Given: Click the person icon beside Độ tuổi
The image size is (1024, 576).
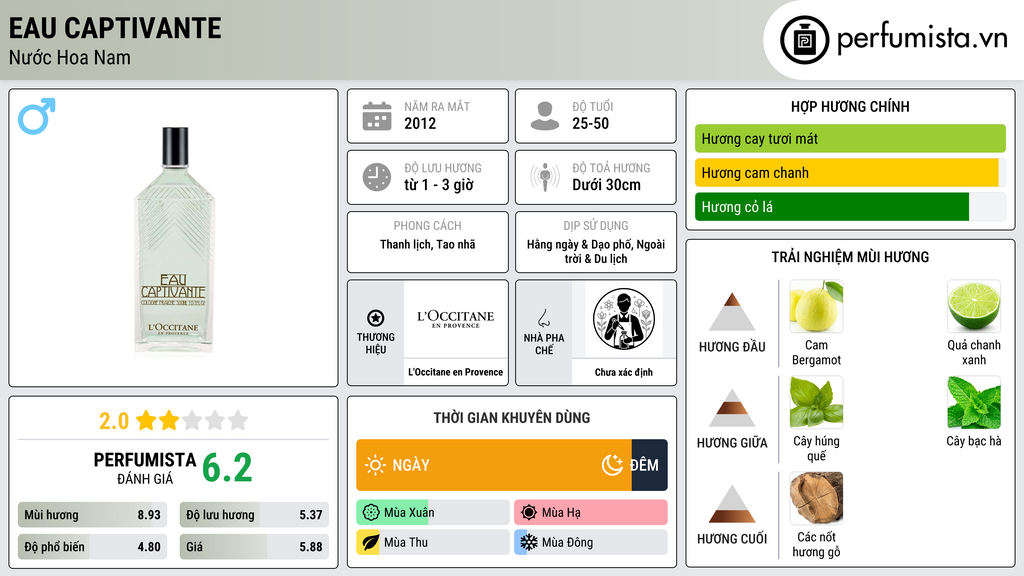Looking at the screenshot, I should pos(545,116).
